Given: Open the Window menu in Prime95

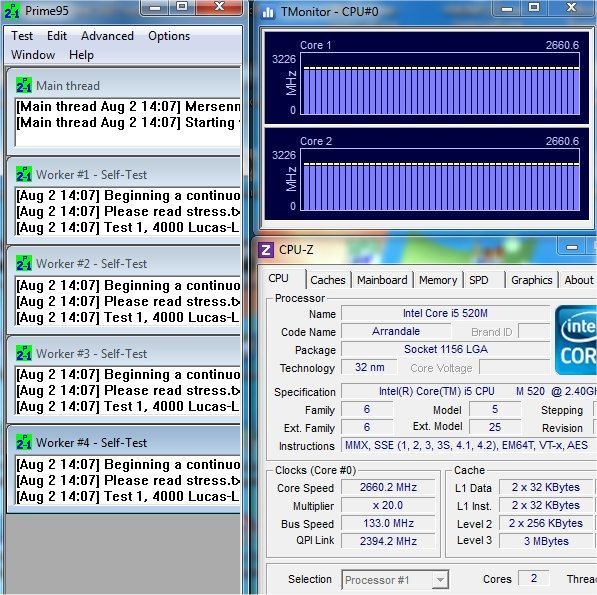Looking at the screenshot, I should pos(33,55).
